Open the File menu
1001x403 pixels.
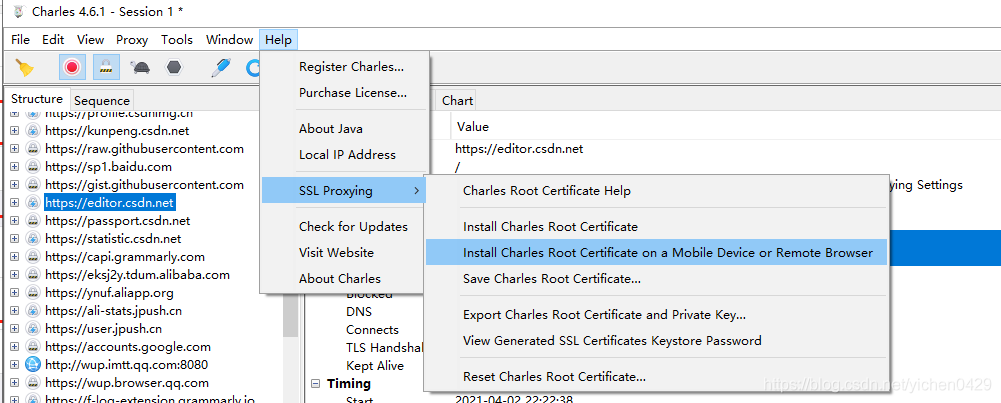pyautogui.click(x=20, y=40)
